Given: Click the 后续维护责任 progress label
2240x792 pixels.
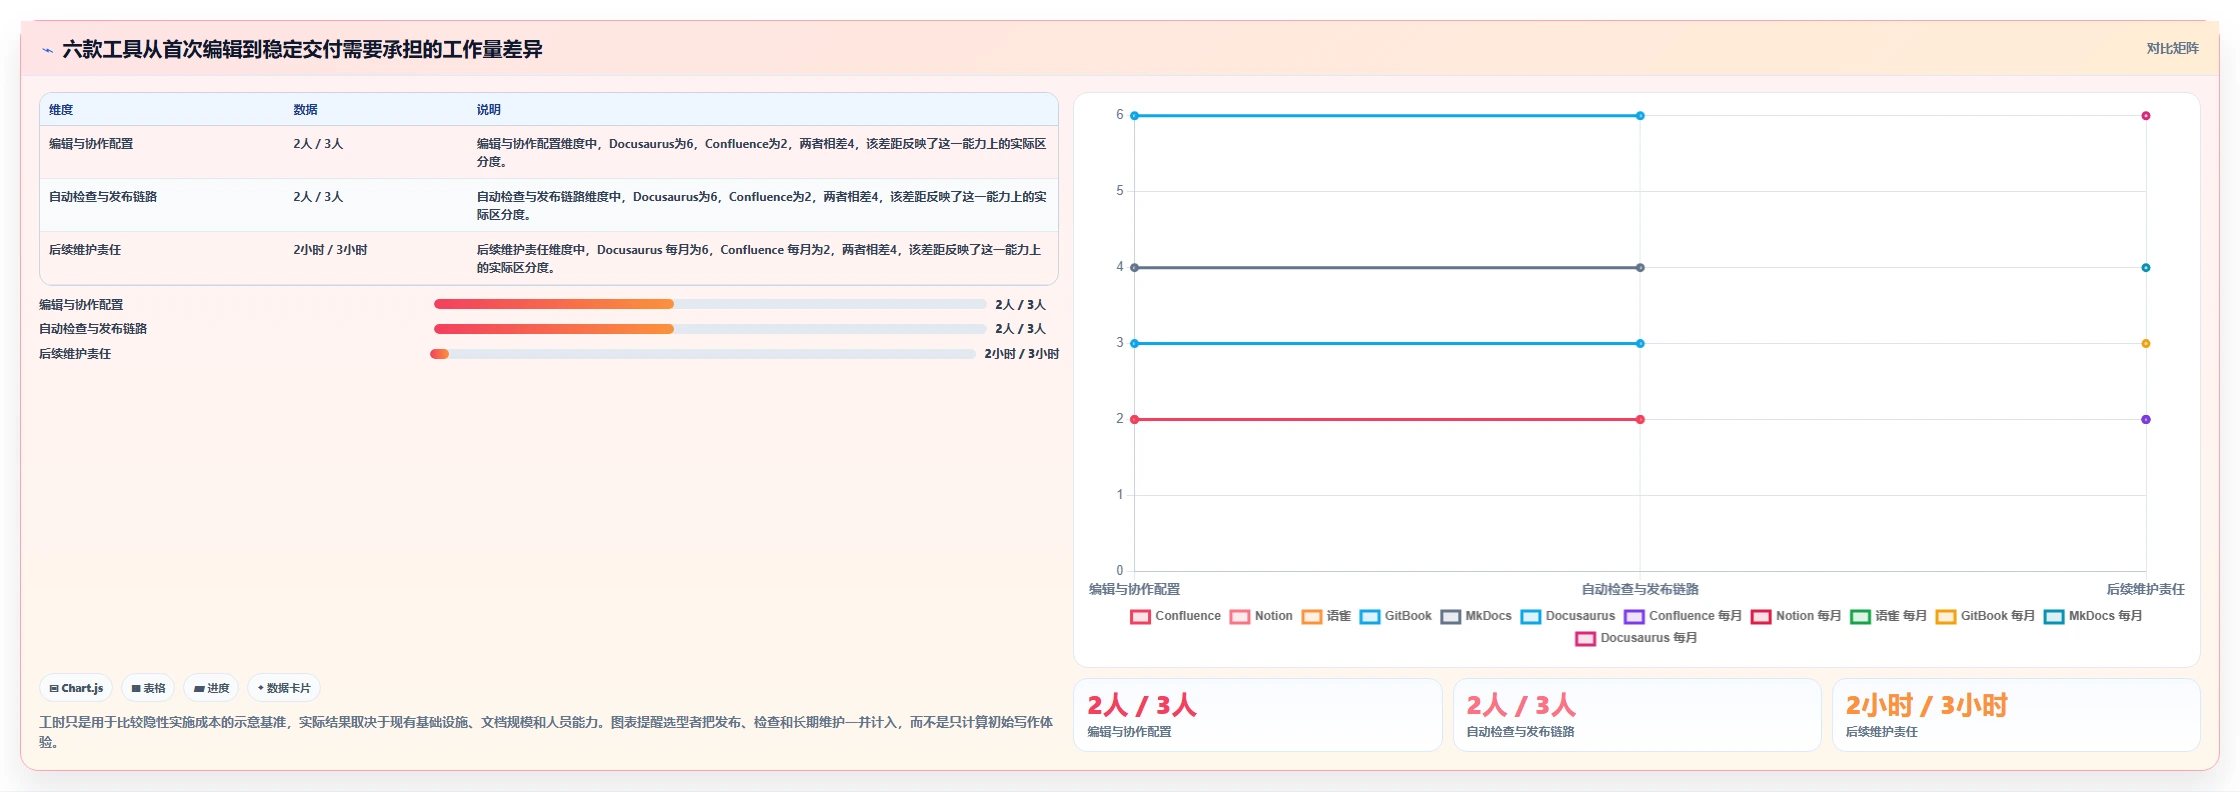Looking at the screenshot, I should pos(75,354).
